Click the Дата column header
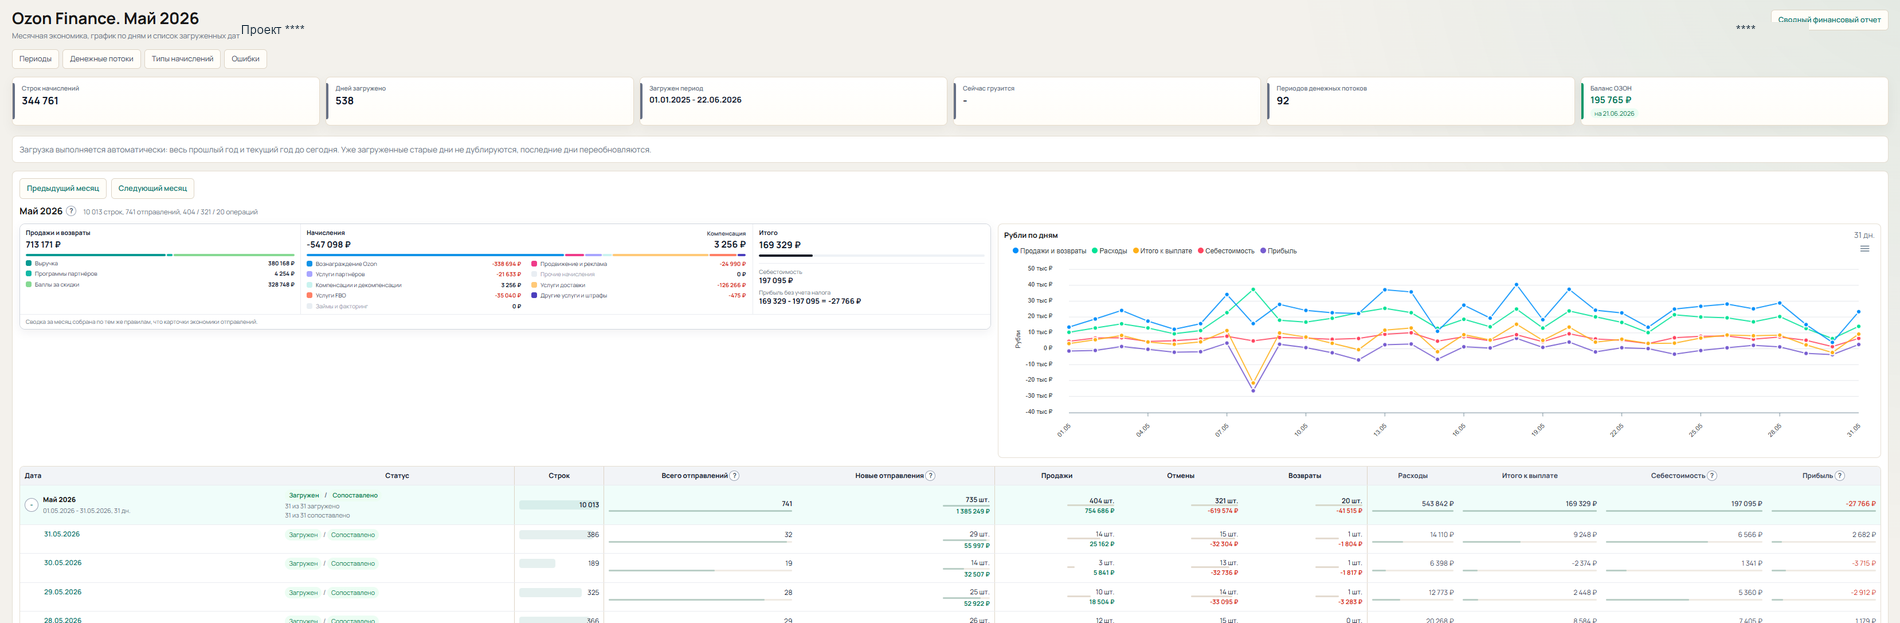The width and height of the screenshot is (1900, 623). [x=33, y=476]
